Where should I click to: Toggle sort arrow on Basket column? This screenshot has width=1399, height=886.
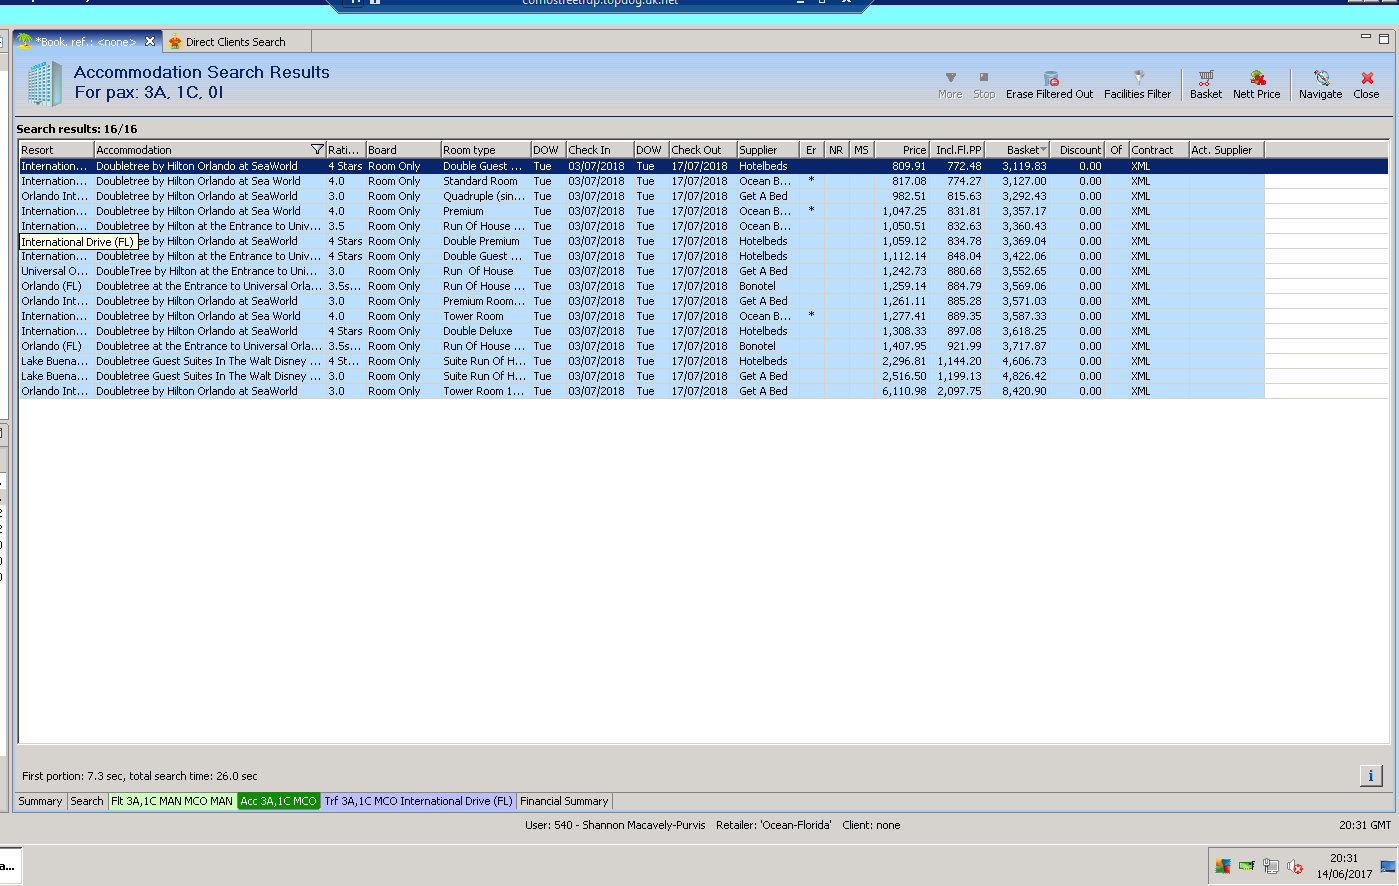coord(1043,150)
